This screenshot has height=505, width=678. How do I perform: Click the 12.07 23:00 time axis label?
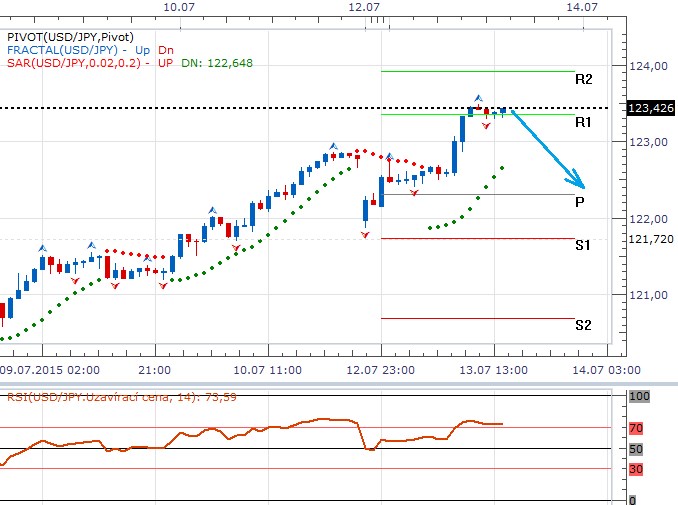click(380, 369)
